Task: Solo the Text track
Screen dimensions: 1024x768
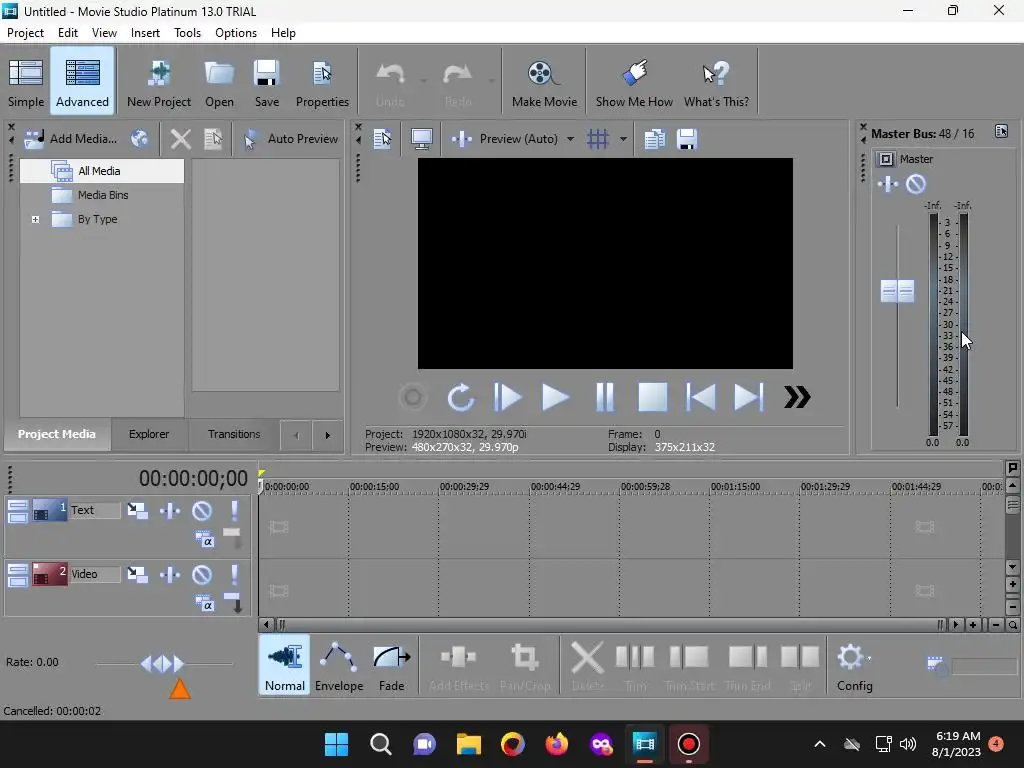Action: pyautogui.click(x=234, y=511)
